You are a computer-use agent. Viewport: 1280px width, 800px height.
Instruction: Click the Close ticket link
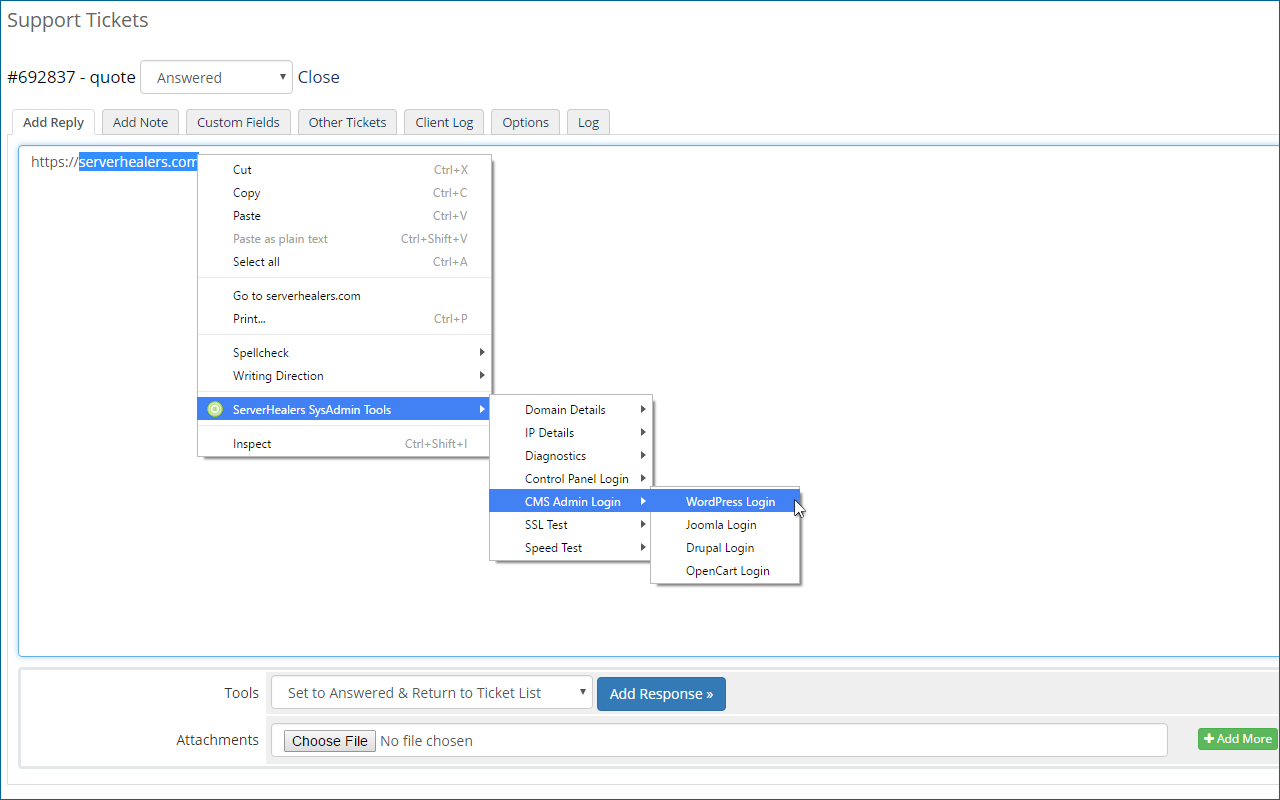tap(319, 77)
